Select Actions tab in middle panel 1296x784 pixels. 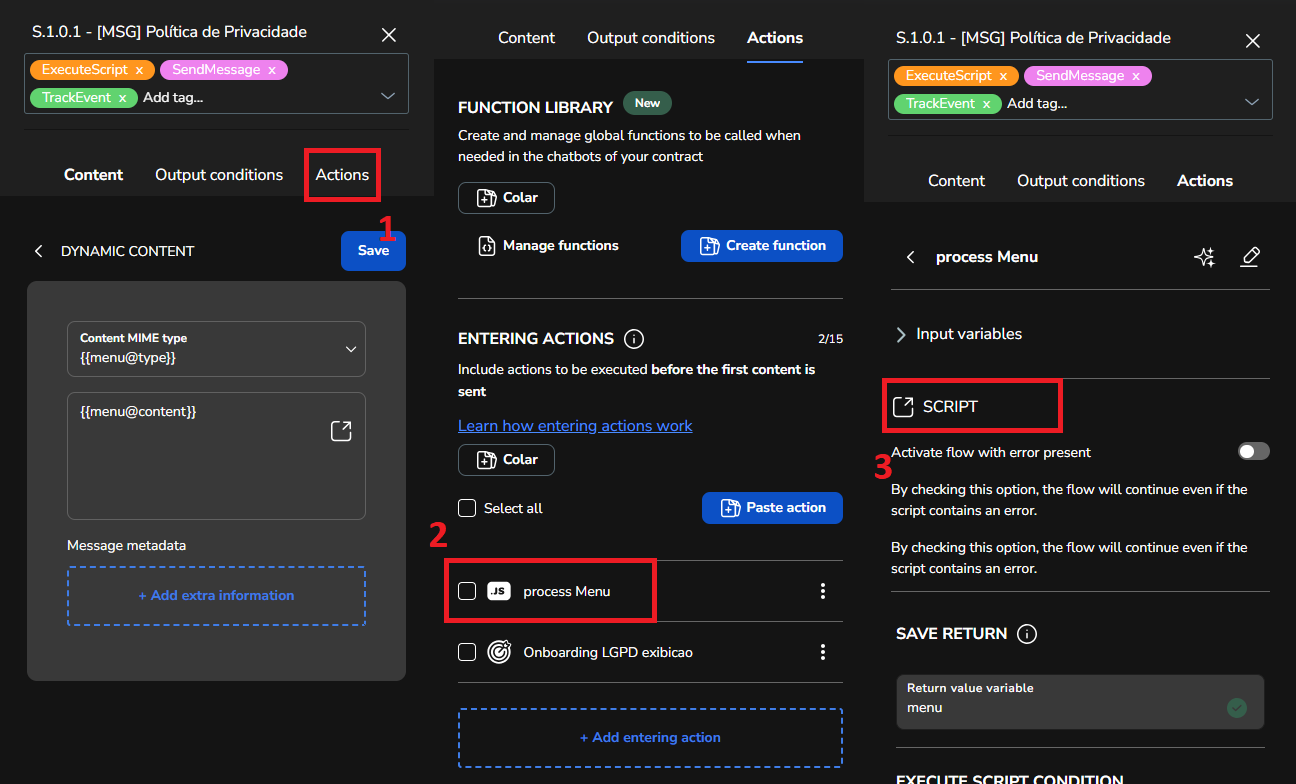click(775, 38)
